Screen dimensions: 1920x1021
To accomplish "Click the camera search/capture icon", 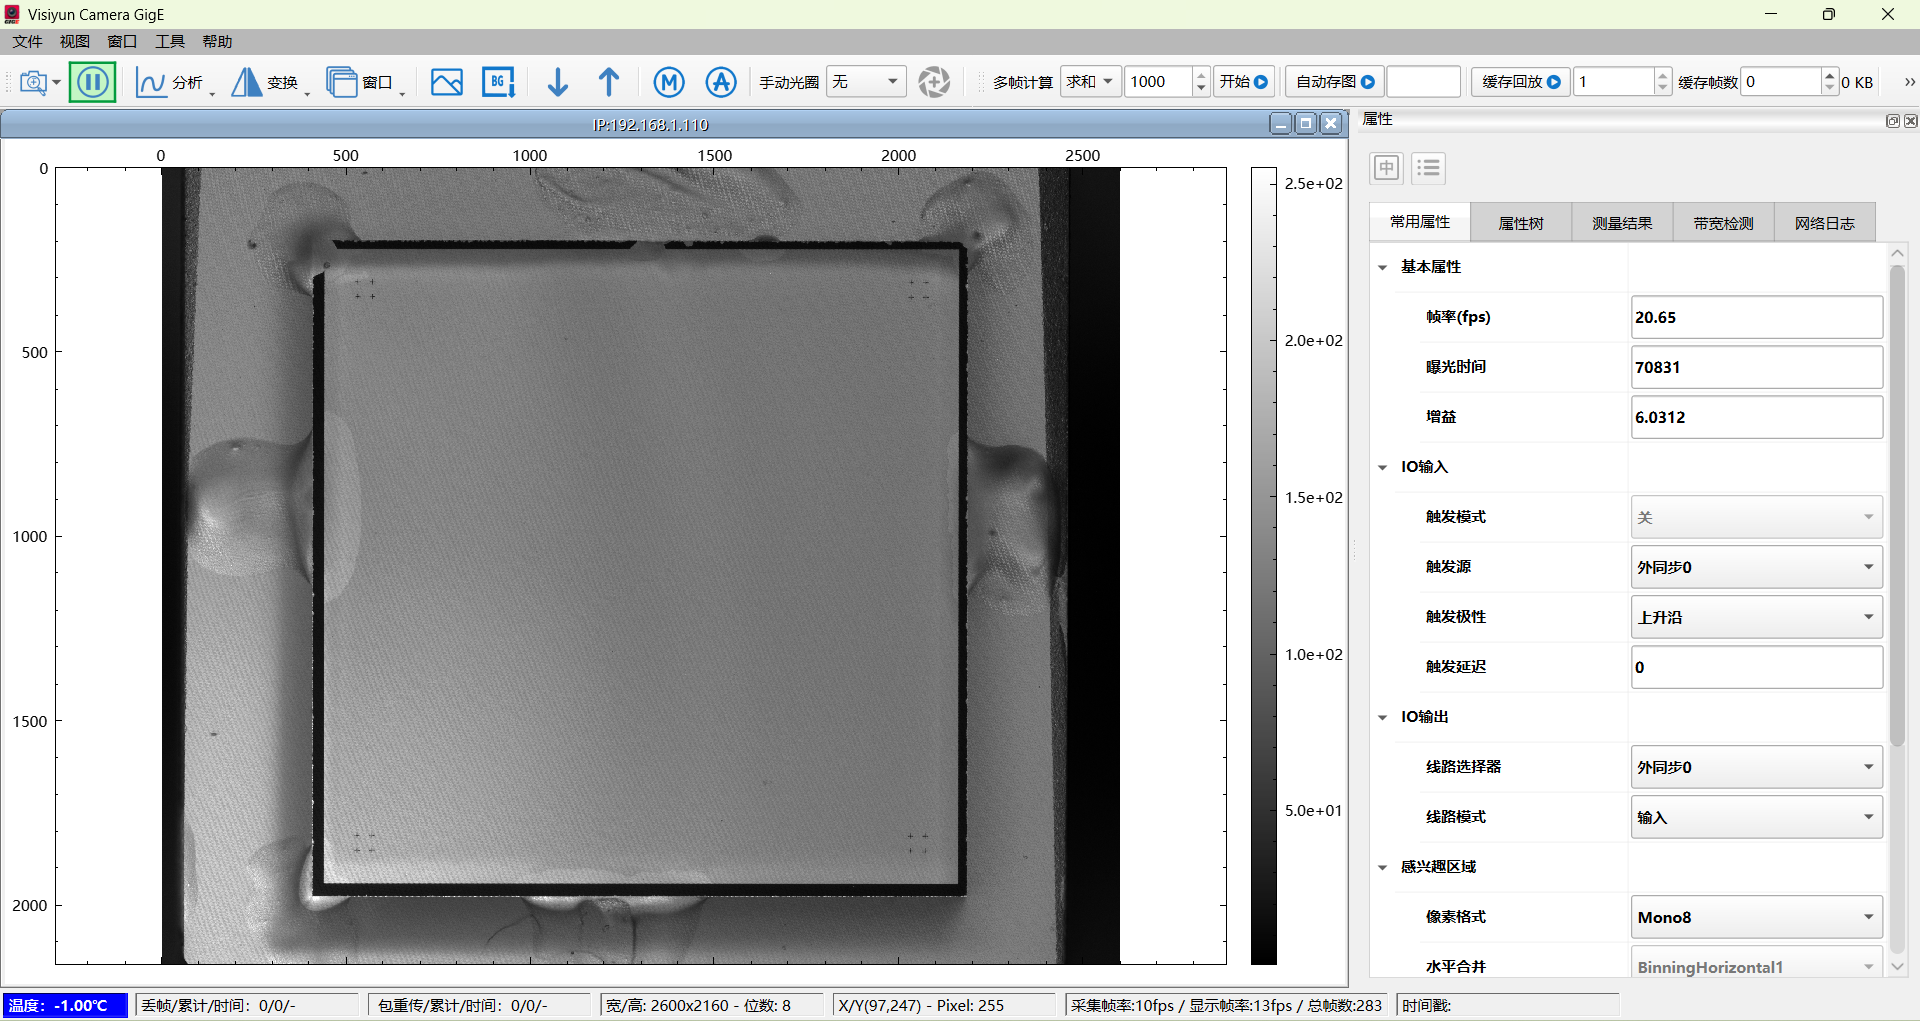I will [34, 82].
